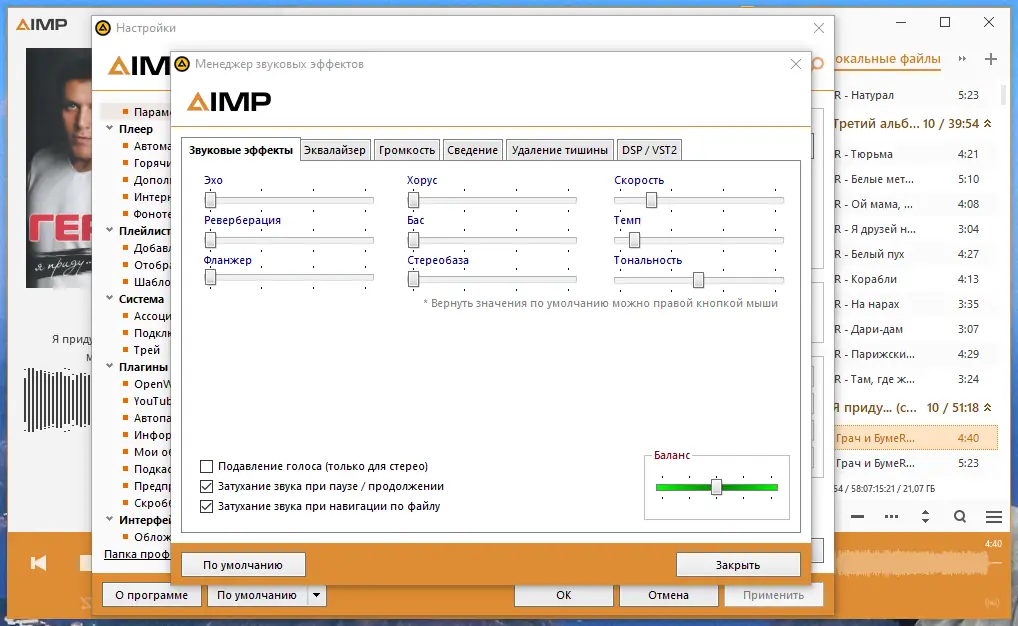Screen dimensions: 1018x626
Task: Click the minus icon to remove from playlist
Action: pos(857,517)
